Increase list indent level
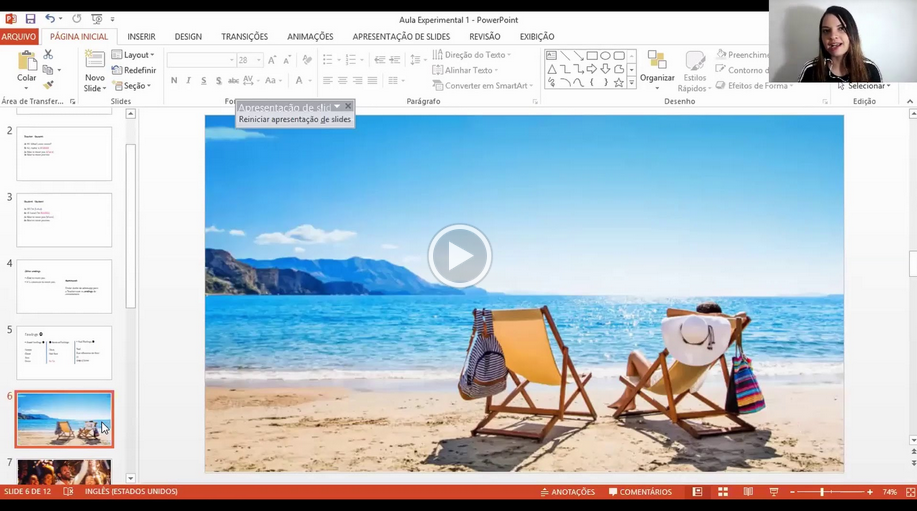The image size is (917, 511). click(x=395, y=60)
